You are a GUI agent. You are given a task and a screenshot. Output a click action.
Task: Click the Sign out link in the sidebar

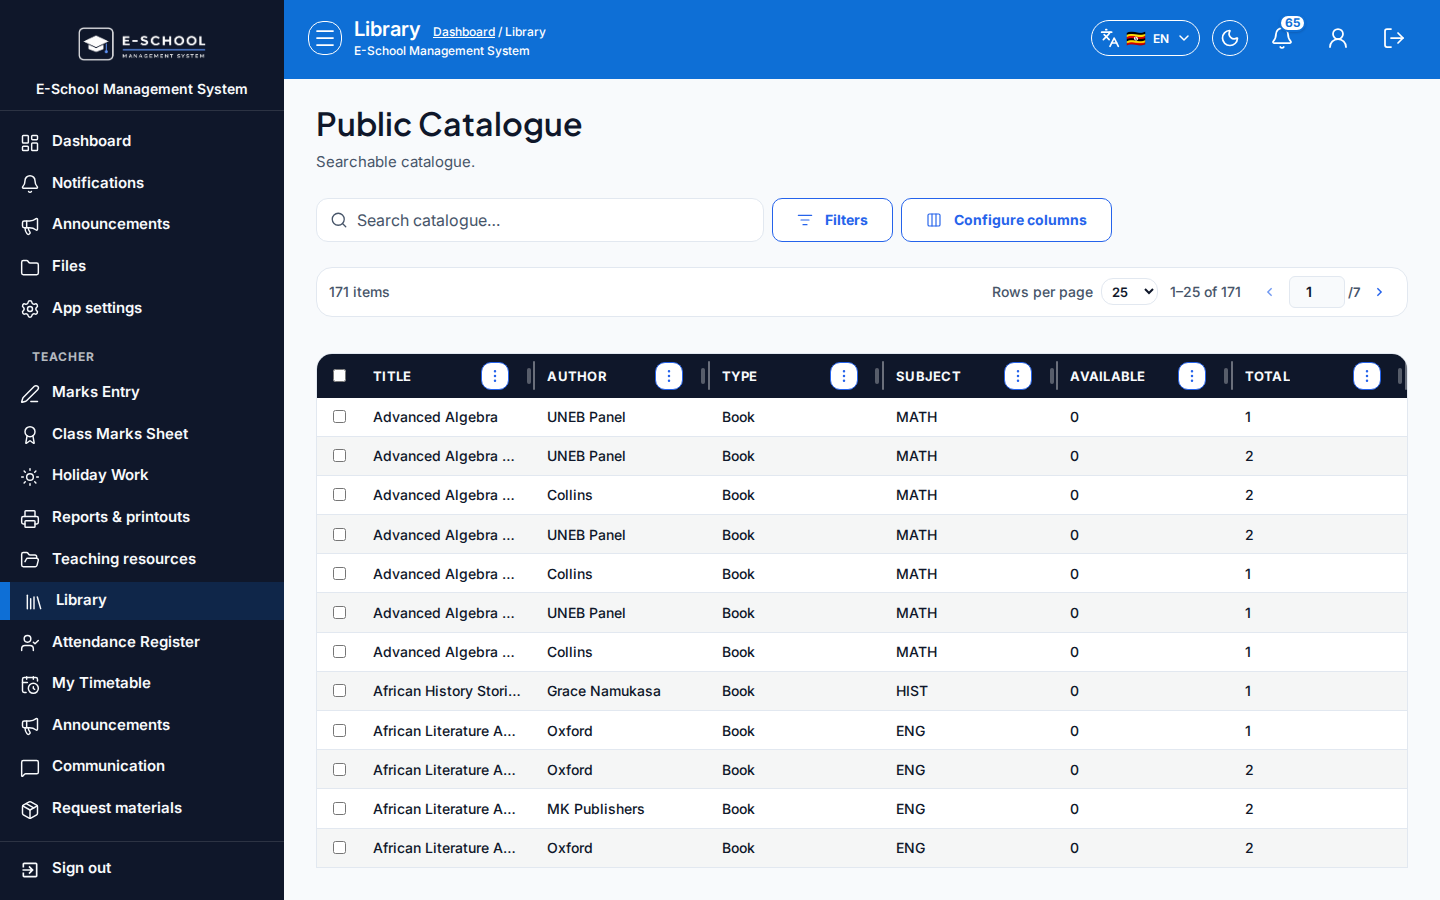(x=142, y=868)
